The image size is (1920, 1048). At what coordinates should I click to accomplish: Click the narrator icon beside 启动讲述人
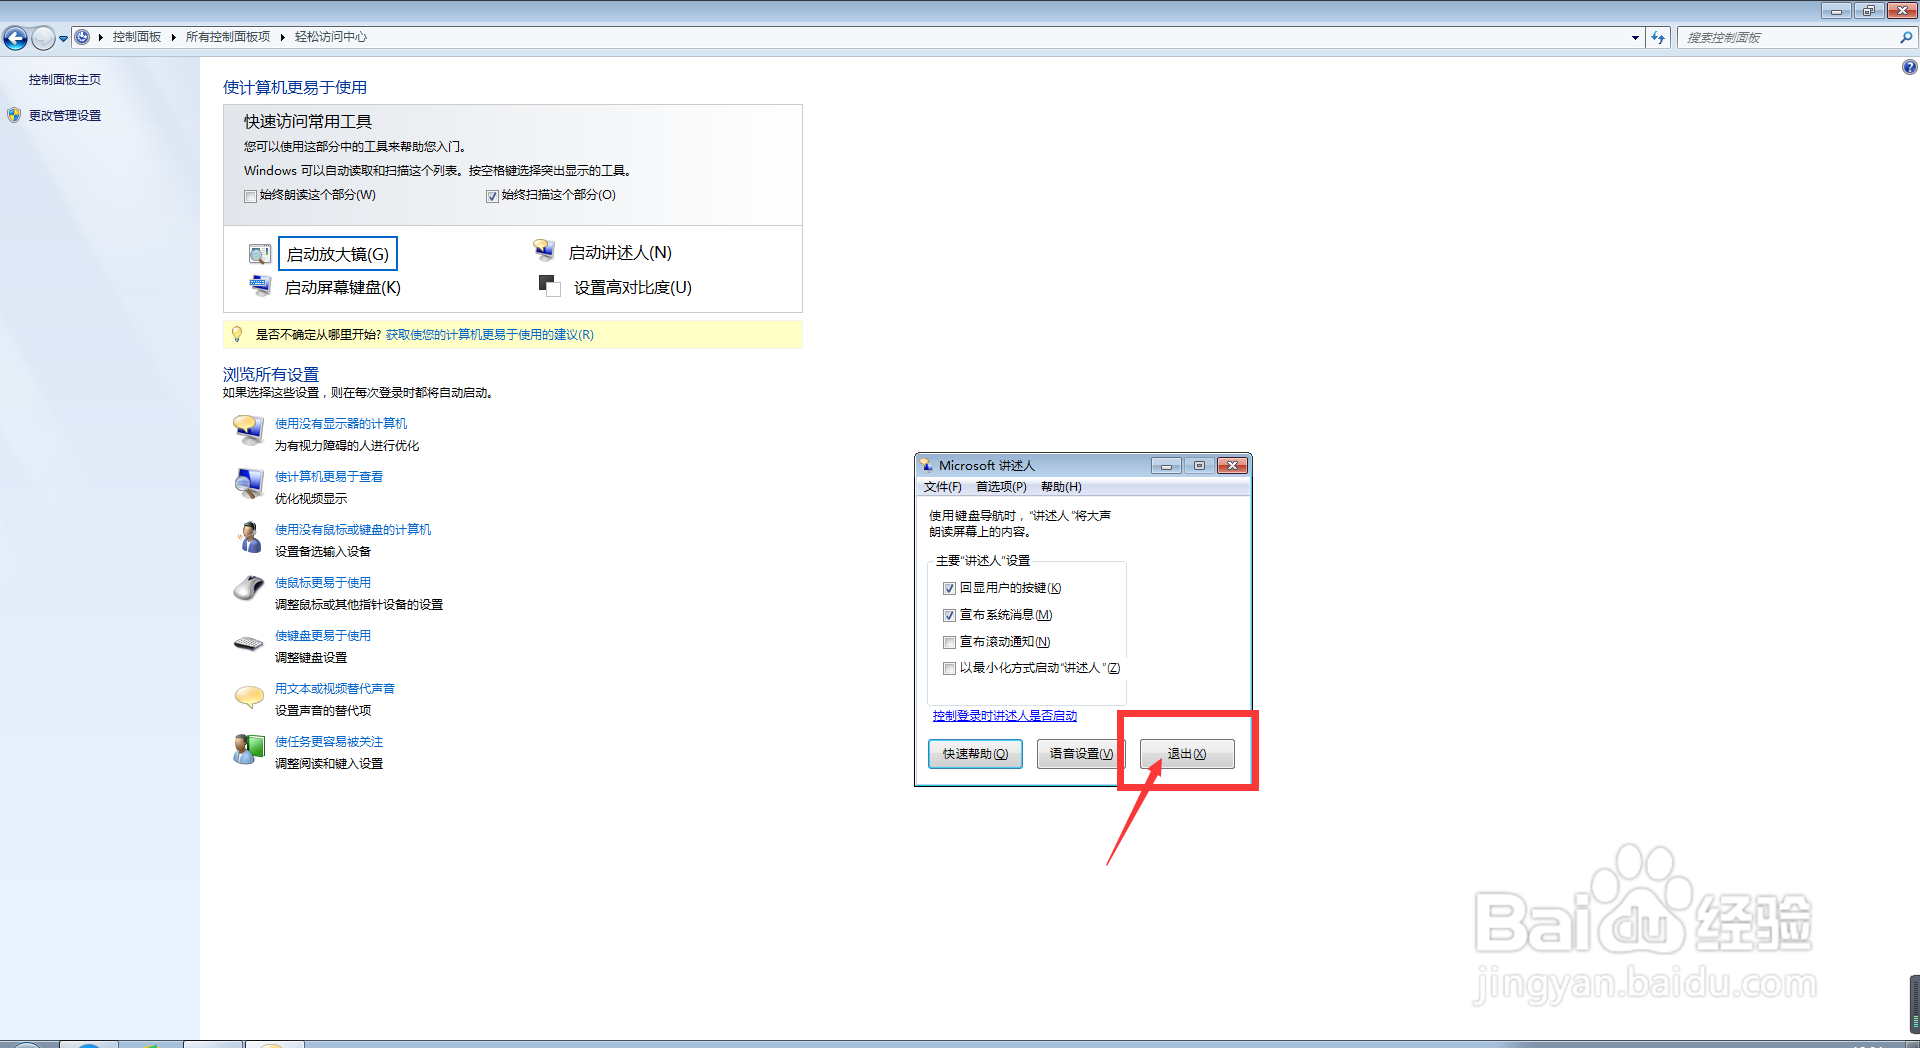544,250
